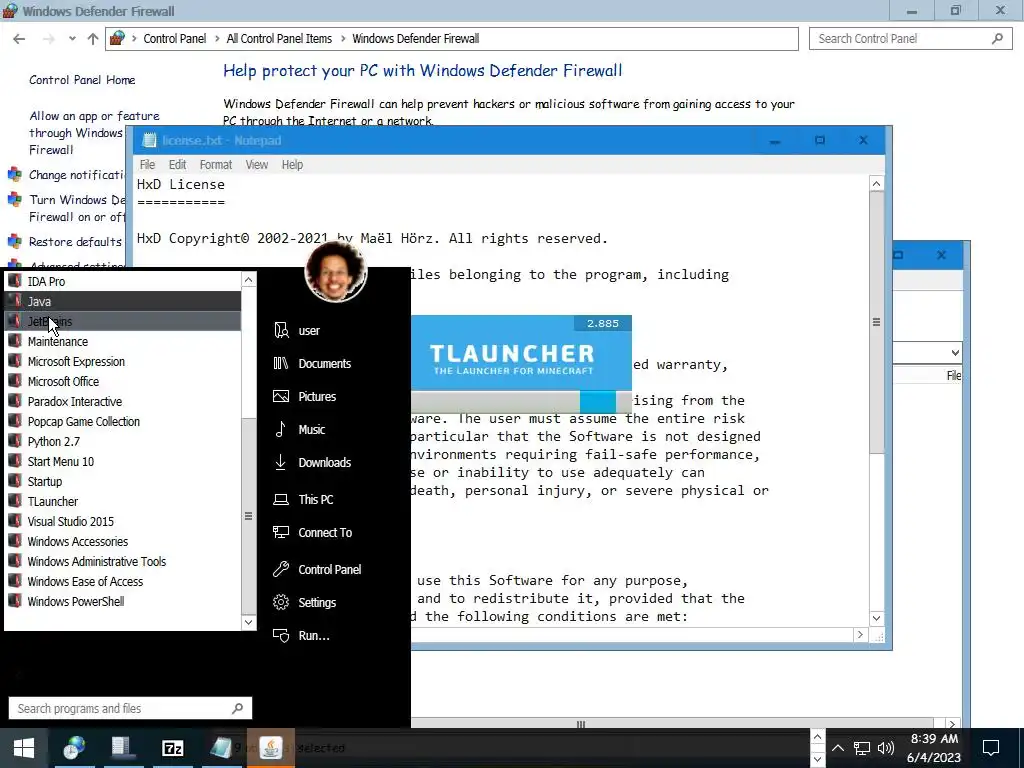Viewport: 1024px width, 768px height.
Task: Show hidden system tray icons
Action: tap(838, 748)
